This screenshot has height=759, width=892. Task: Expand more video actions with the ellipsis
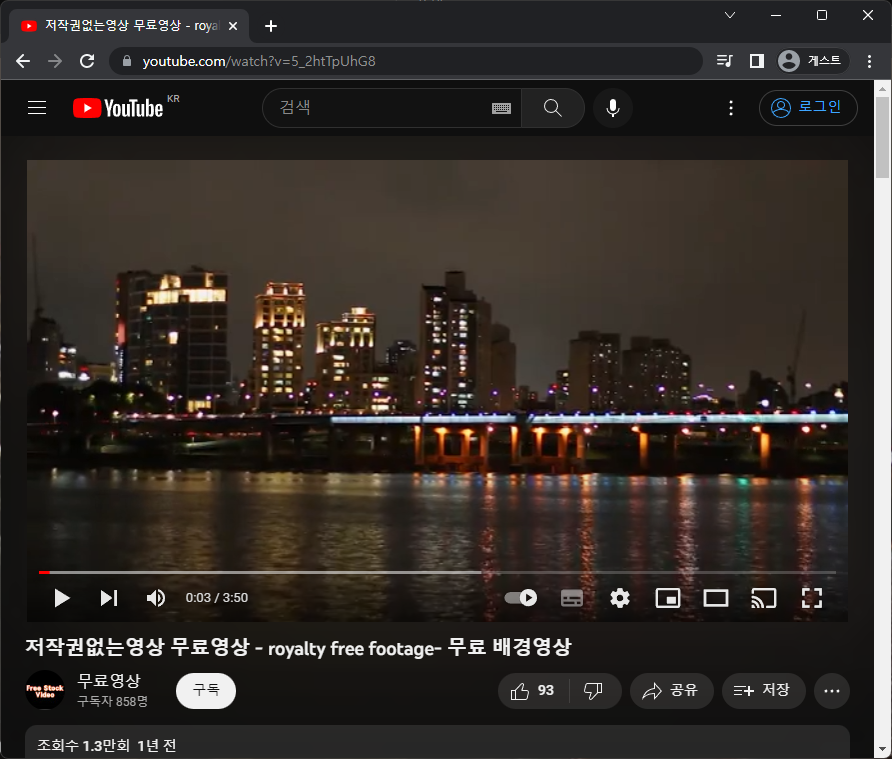pos(831,690)
